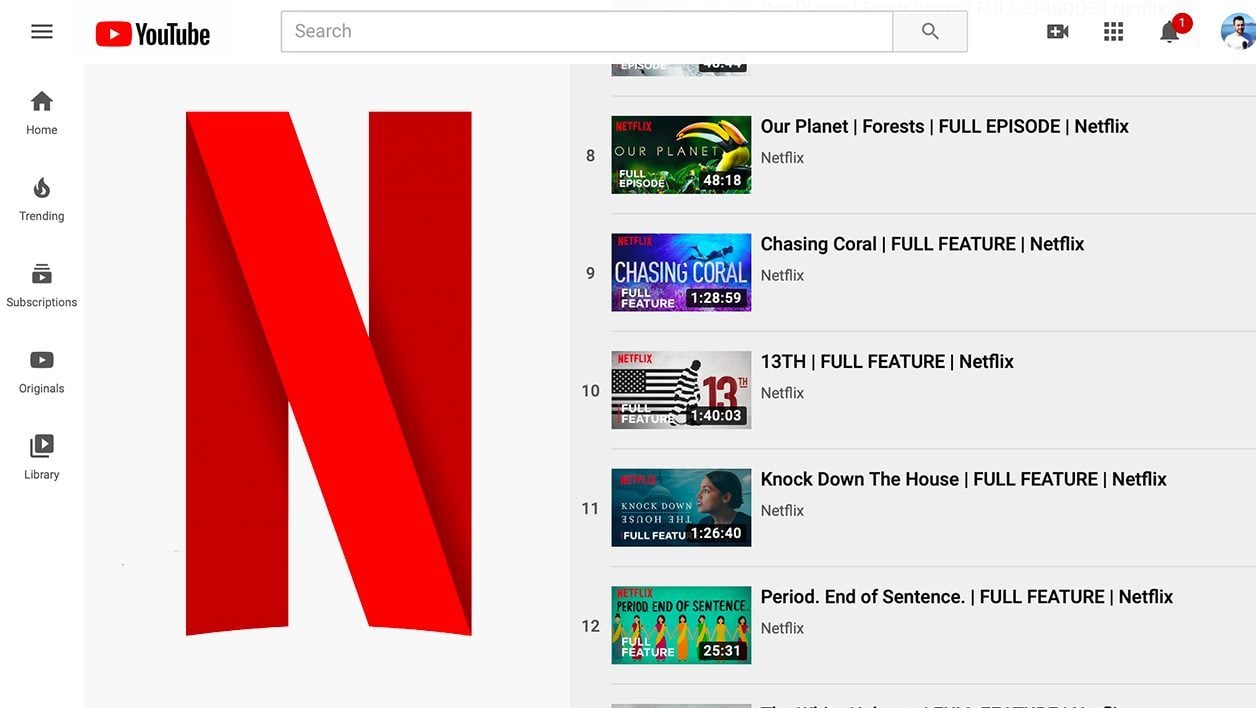
Task: Play the 13TH video thumbnail
Action: pyautogui.click(x=681, y=390)
